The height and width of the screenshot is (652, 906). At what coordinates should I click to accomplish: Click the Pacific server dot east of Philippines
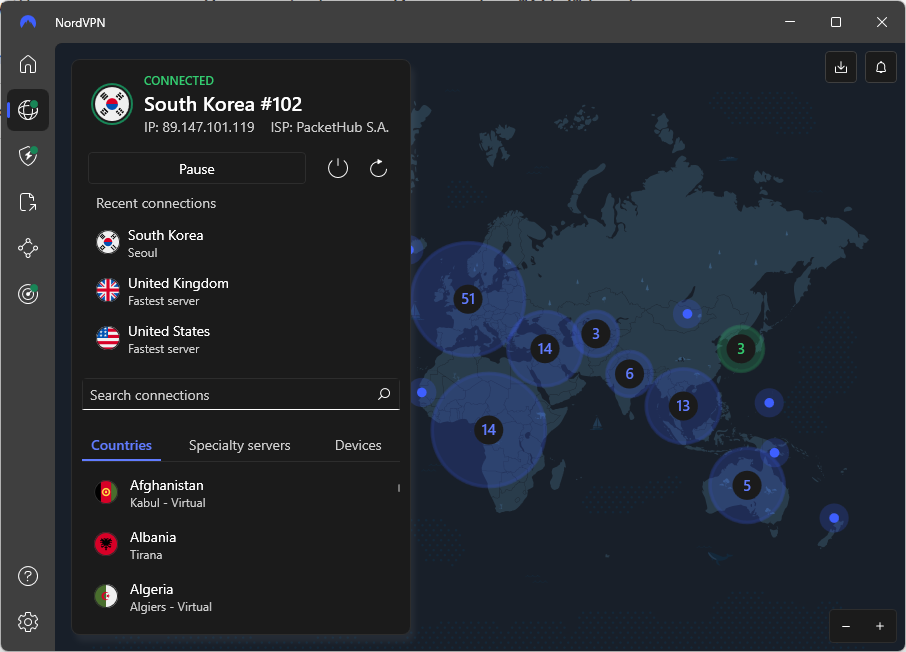click(x=769, y=403)
